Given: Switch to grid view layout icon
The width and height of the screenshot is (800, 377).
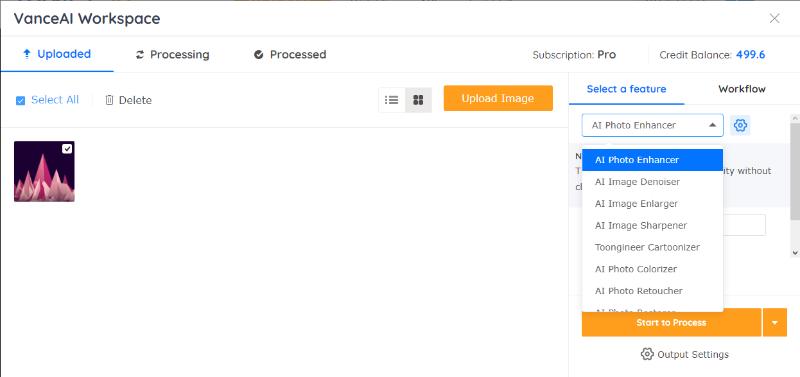Looking at the screenshot, I should tap(418, 100).
